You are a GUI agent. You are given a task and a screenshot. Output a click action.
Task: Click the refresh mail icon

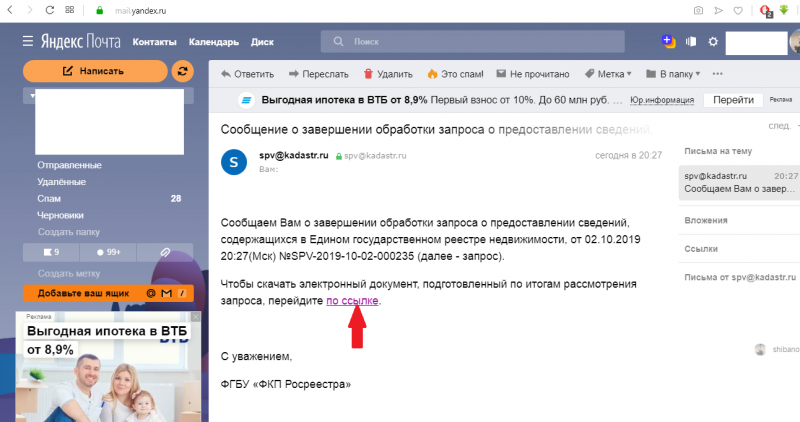182,71
